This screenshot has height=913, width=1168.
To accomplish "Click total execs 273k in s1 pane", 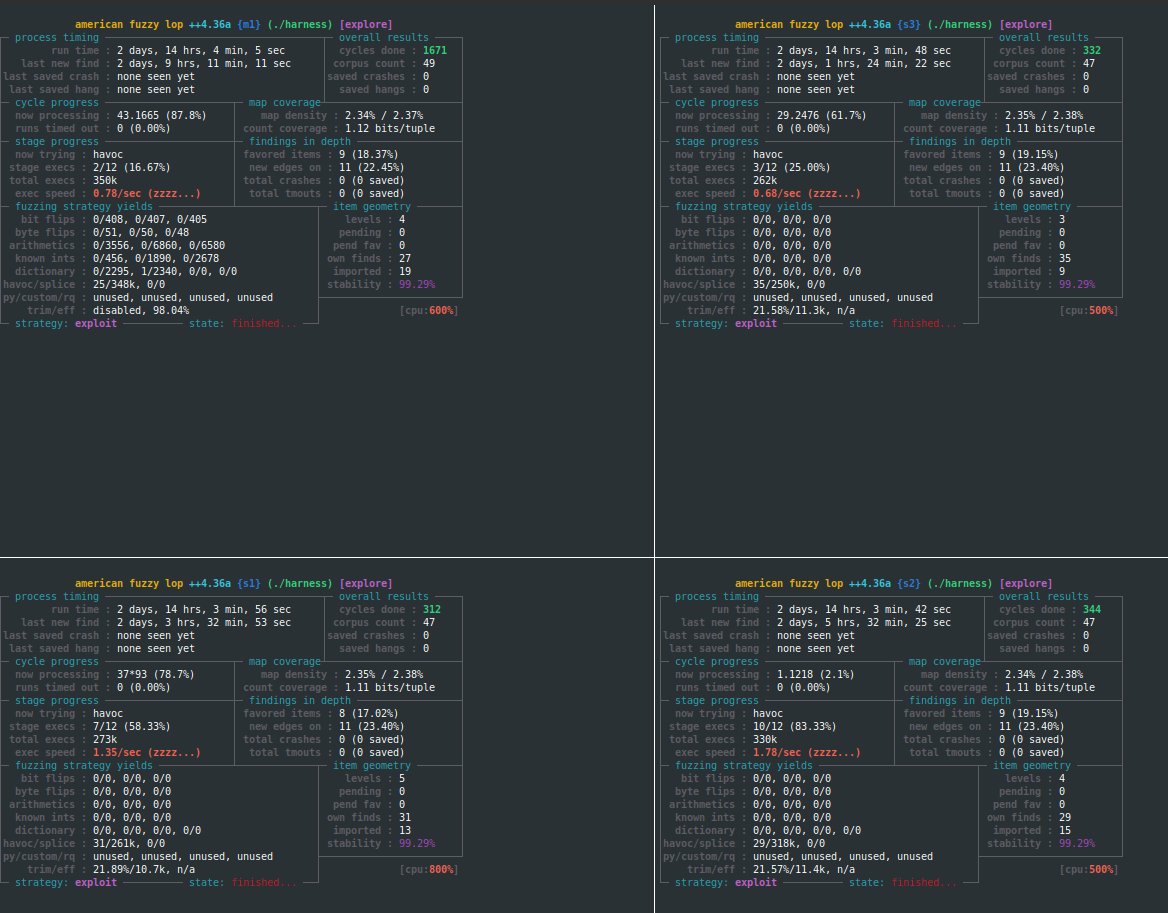I will click(x=105, y=739).
